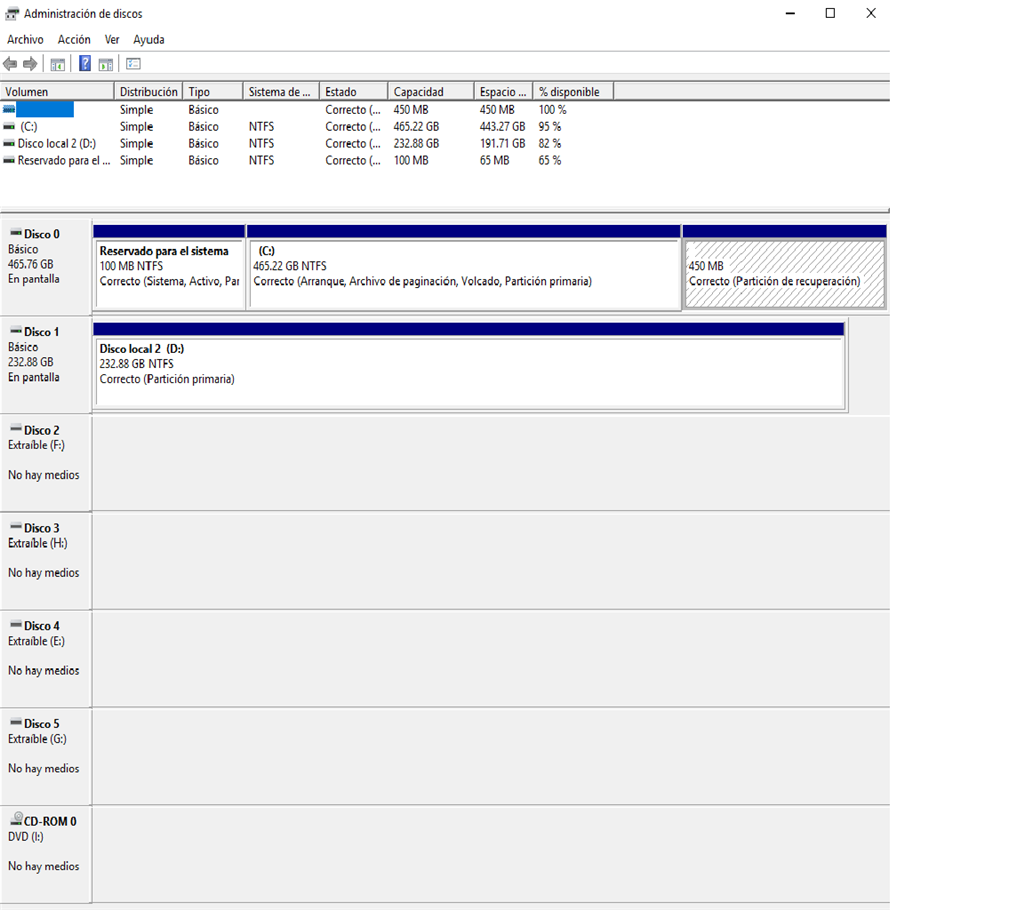Click the disk icon next to Disco 0

(16, 233)
